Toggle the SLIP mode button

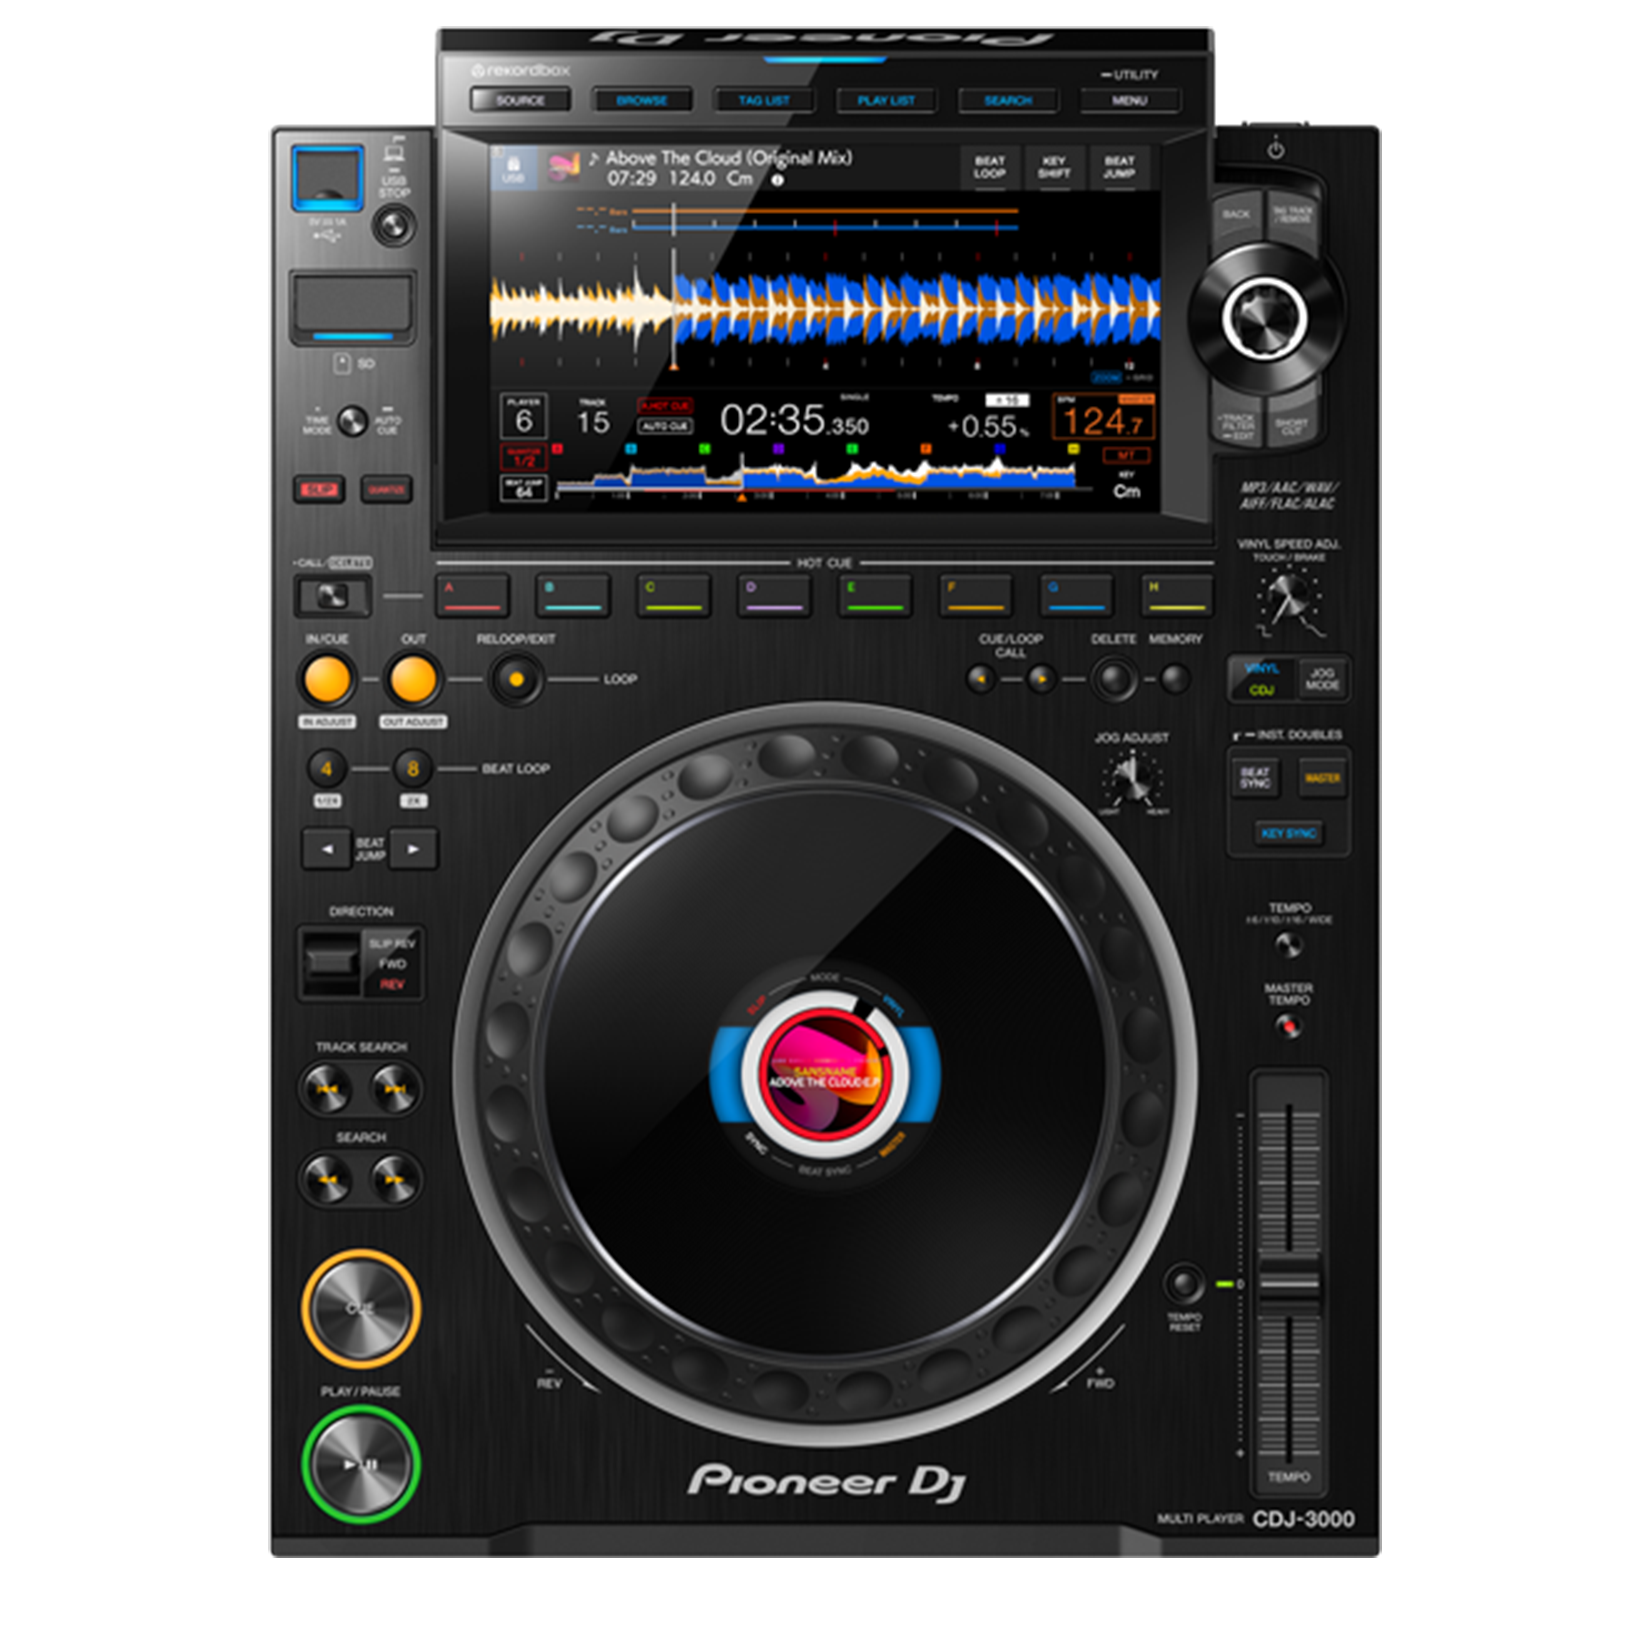click(x=318, y=489)
